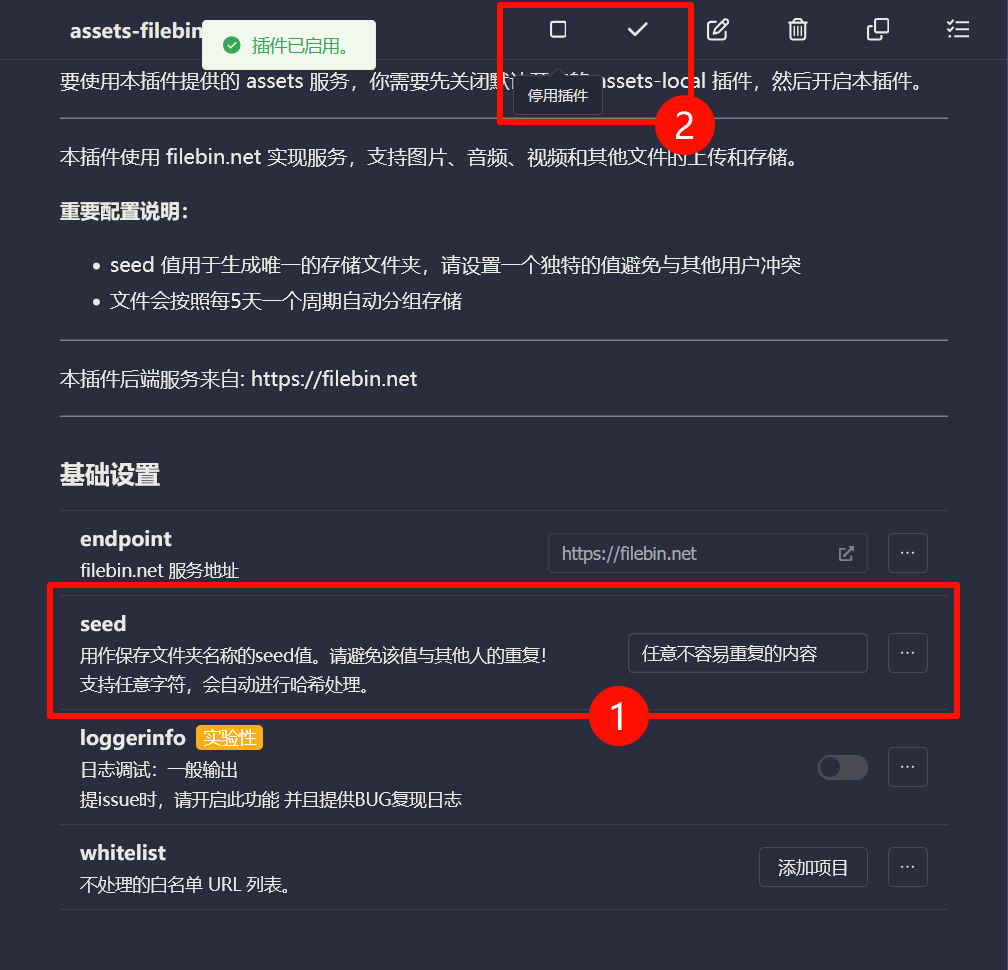The image size is (1008, 970).
Task: Click the edit pencil icon
Action: [717, 30]
